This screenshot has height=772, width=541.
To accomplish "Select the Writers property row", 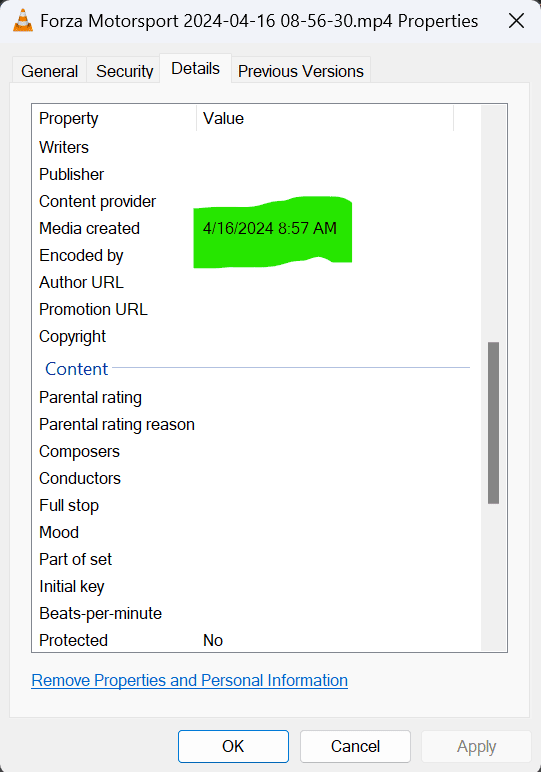I will click(256, 147).
